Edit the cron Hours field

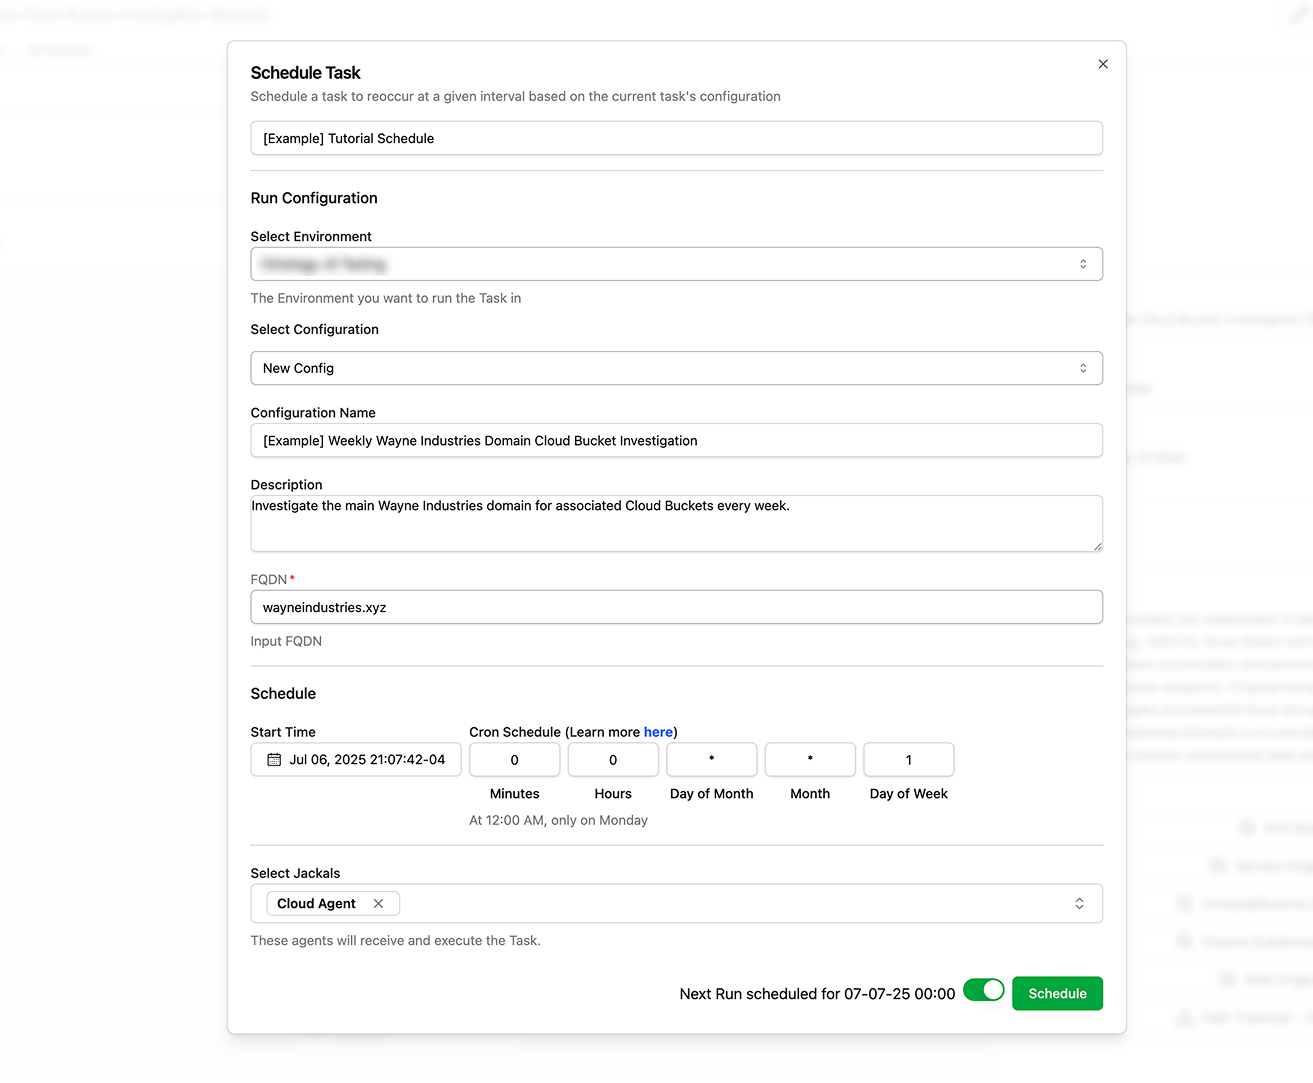(x=613, y=760)
